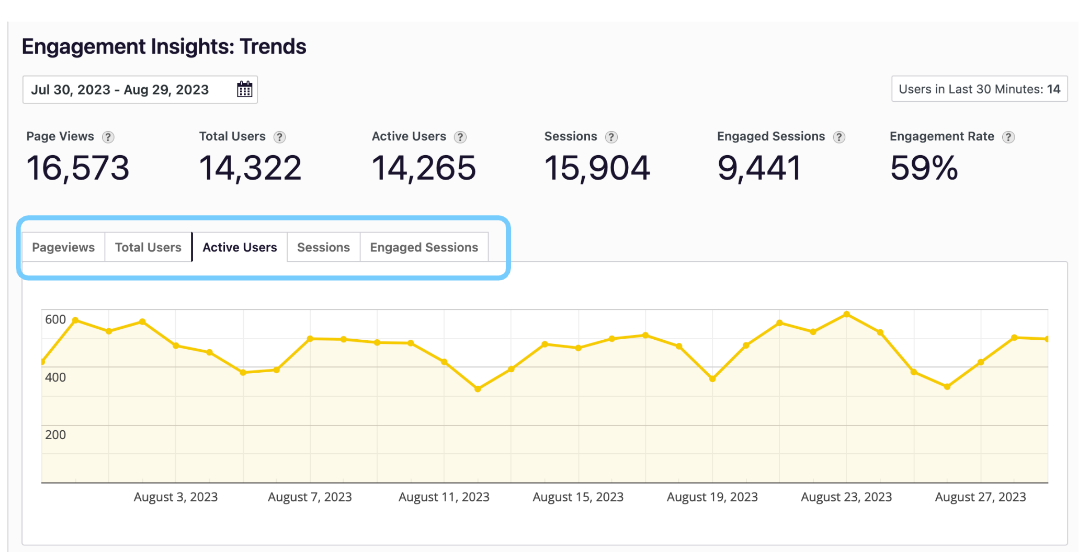Viewport: 1082px width, 552px height.
Task: Click the chart peak data point near August 23
Action: [x=847, y=314]
